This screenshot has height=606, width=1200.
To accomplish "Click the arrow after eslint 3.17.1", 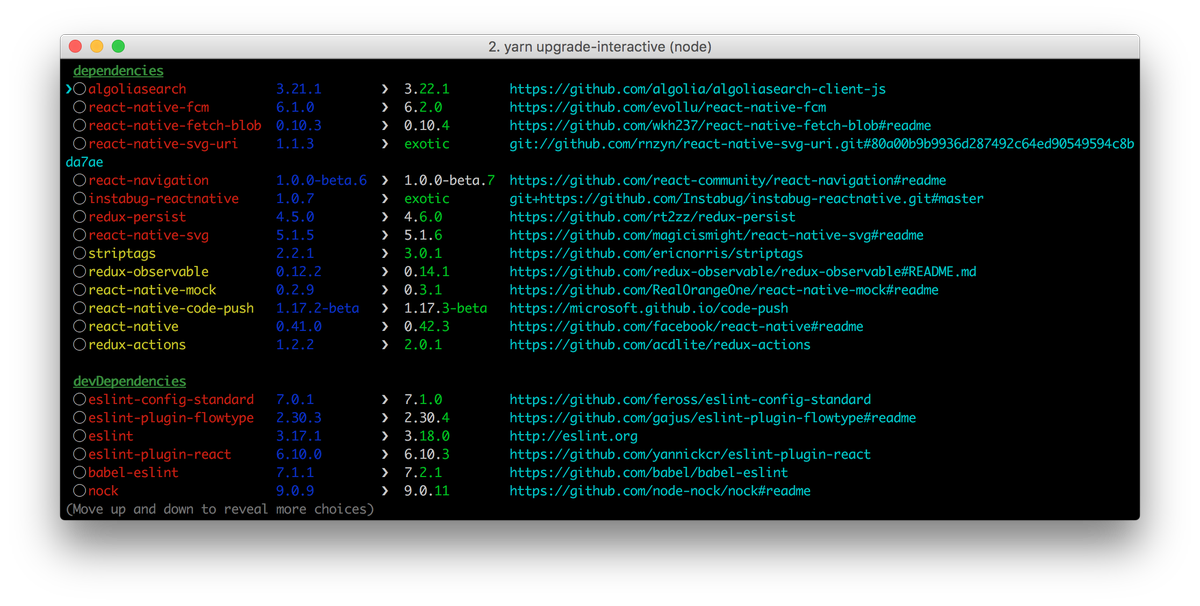I will [384, 436].
